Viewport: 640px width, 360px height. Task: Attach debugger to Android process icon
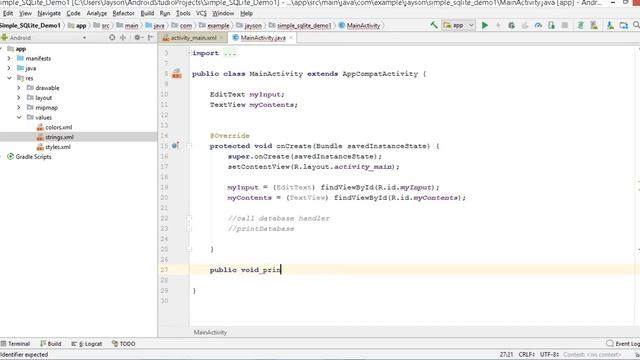coord(551,25)
